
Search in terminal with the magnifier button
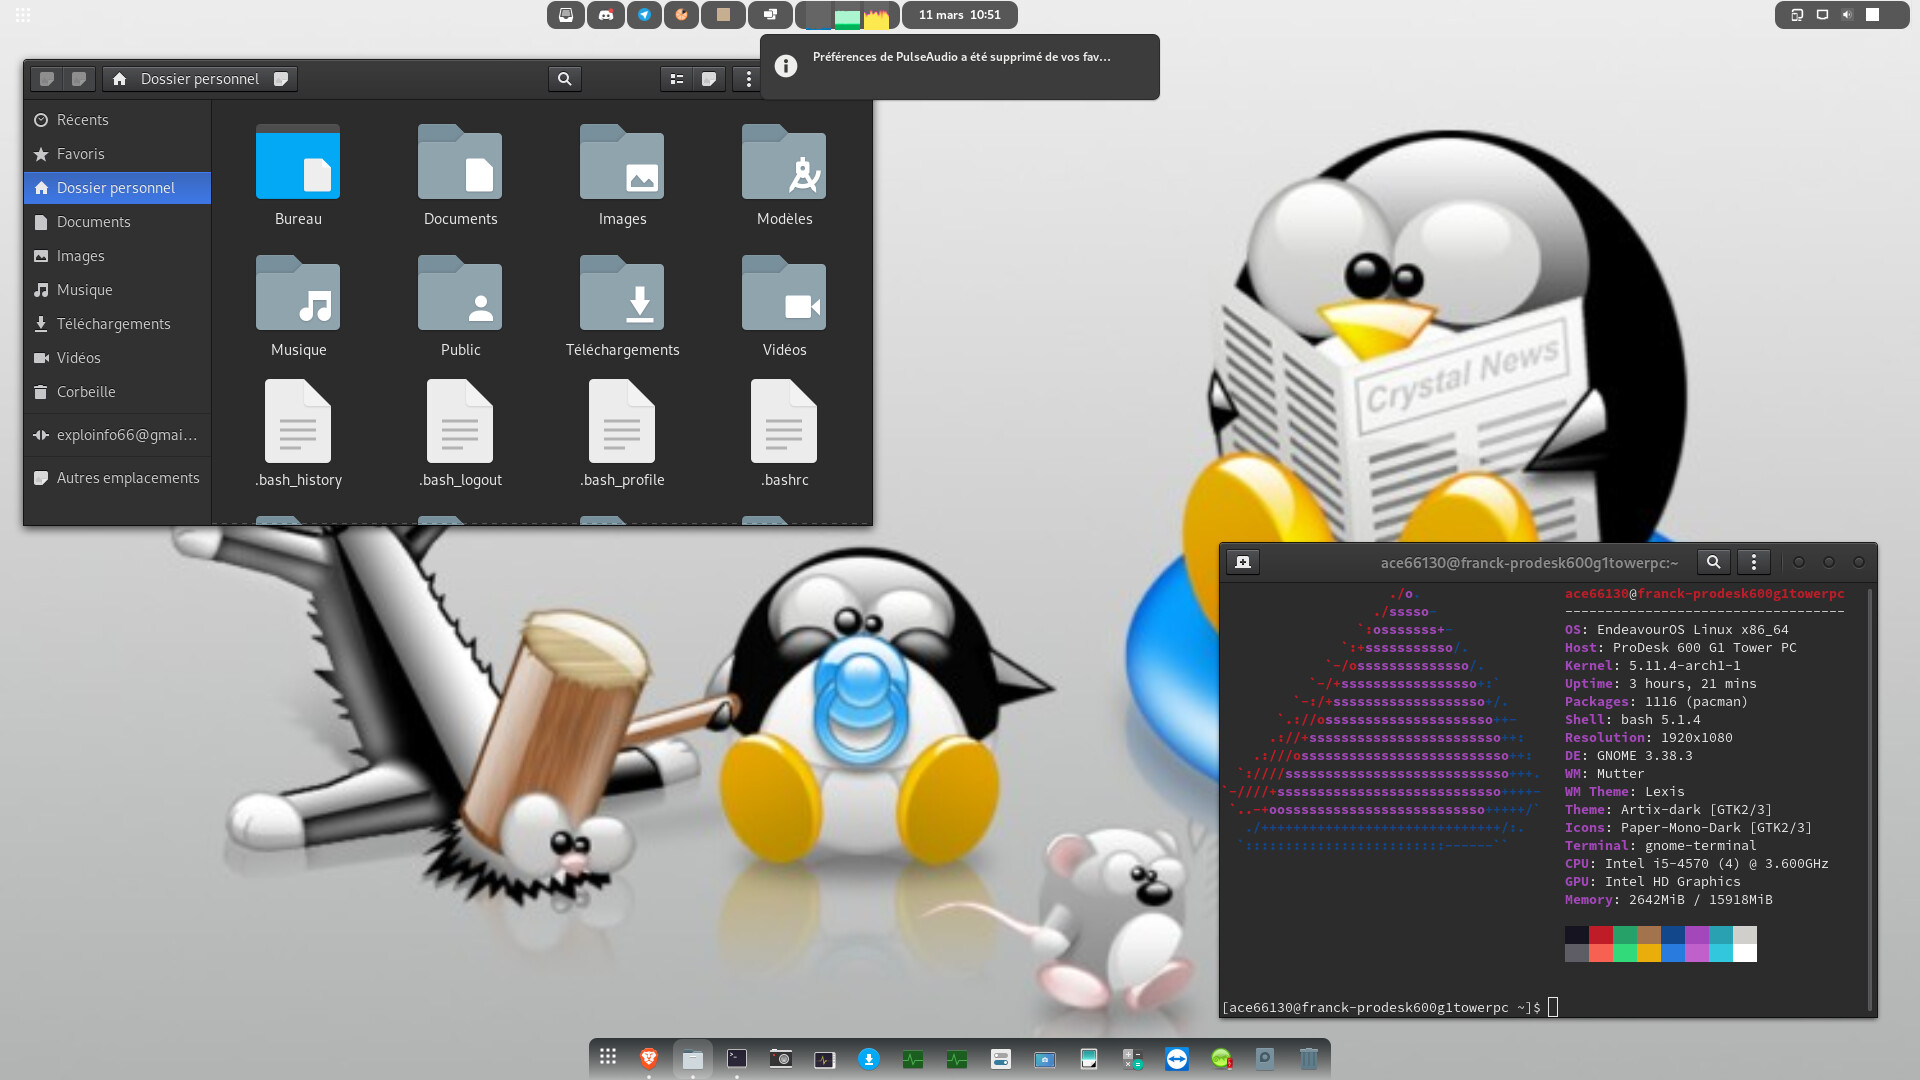[x=1713, y=562]
